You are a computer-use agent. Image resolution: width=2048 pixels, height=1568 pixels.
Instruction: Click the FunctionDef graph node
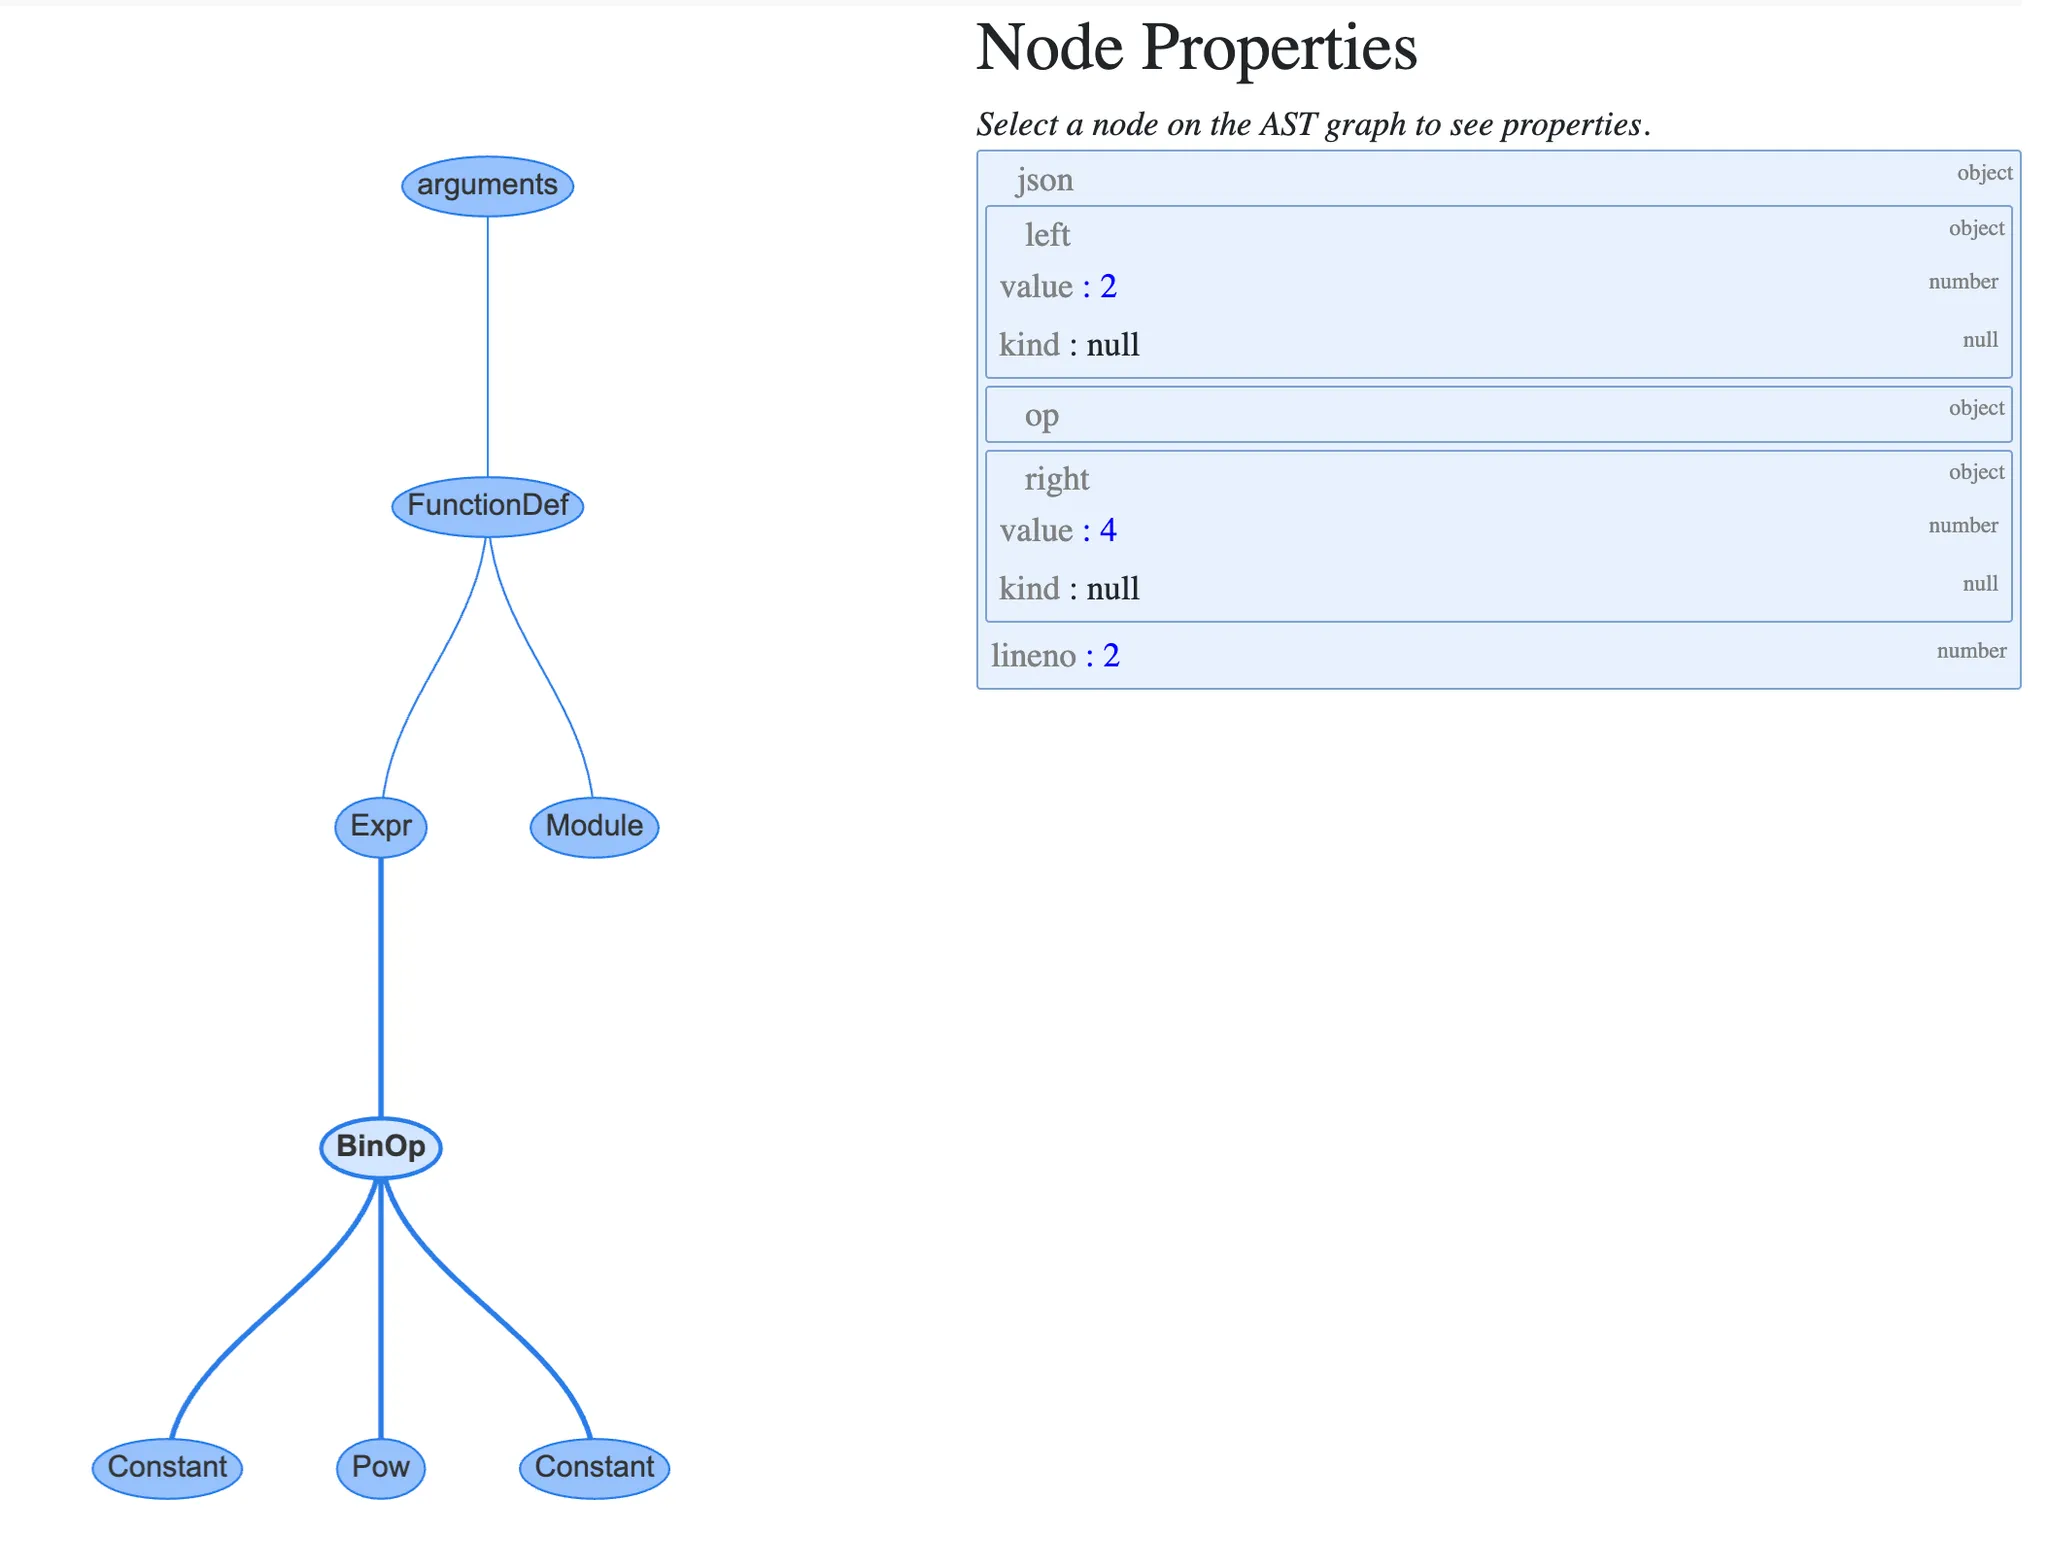(487, 506)
